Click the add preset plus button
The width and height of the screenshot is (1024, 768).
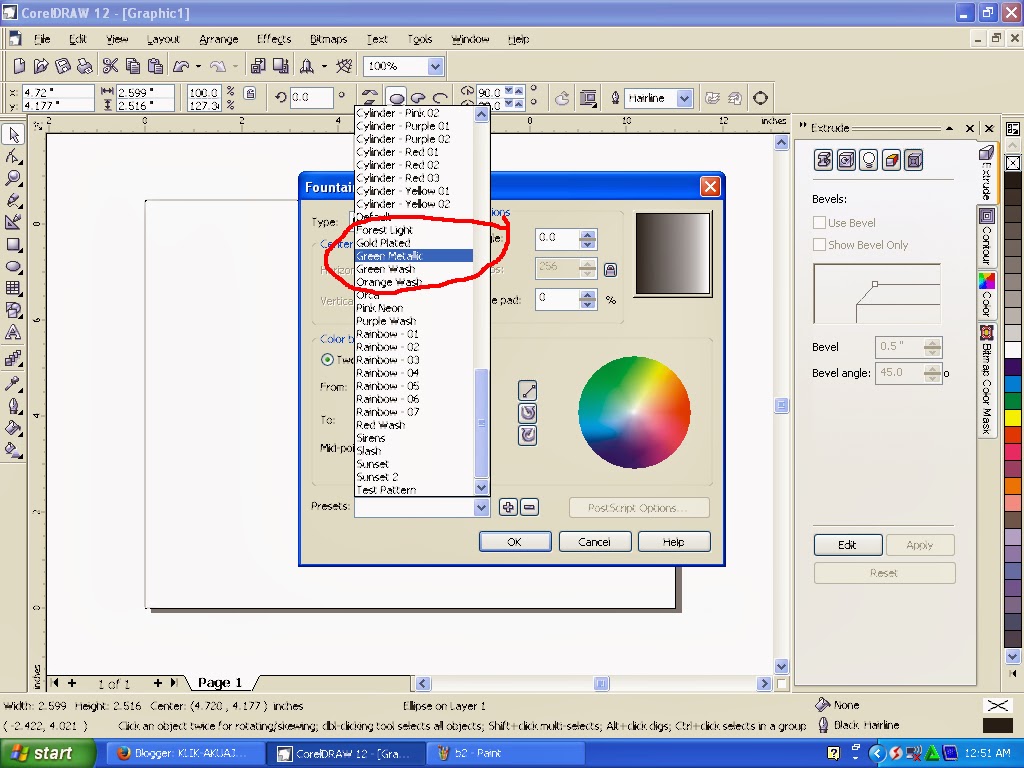coord(508,507)
